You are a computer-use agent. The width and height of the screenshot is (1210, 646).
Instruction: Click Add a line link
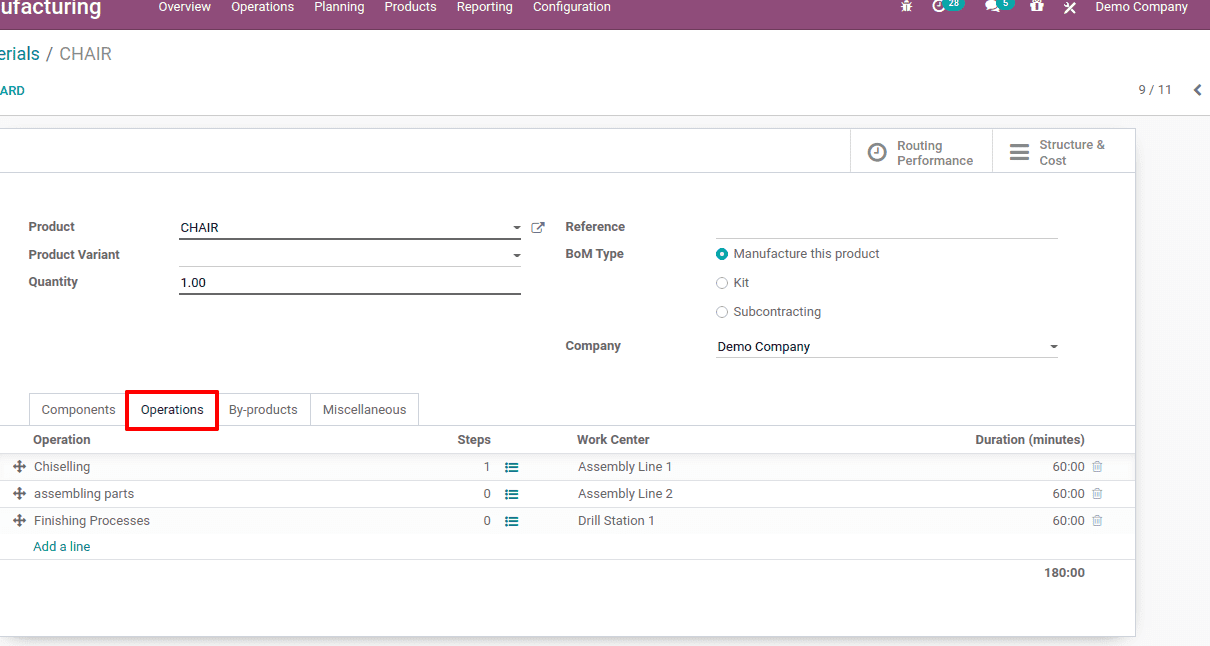(x=61, y=547)
